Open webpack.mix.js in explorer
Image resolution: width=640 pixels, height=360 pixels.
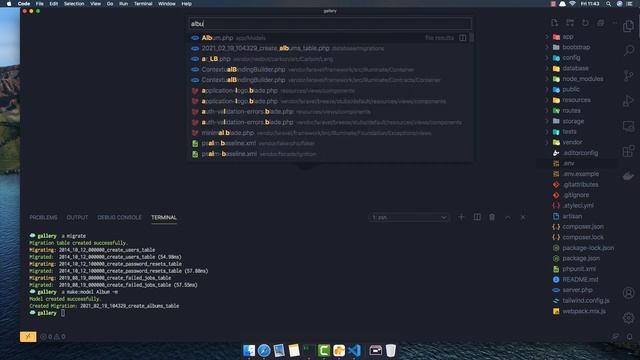tap(584, 311)
